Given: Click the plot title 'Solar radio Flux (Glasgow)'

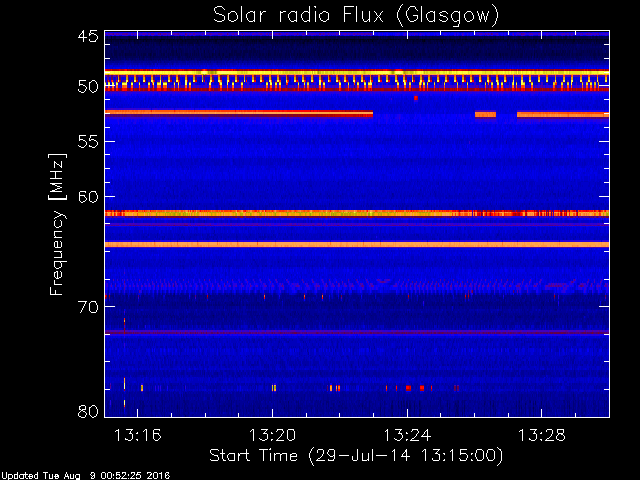Looking at the screenshot, I should (356, 16).
